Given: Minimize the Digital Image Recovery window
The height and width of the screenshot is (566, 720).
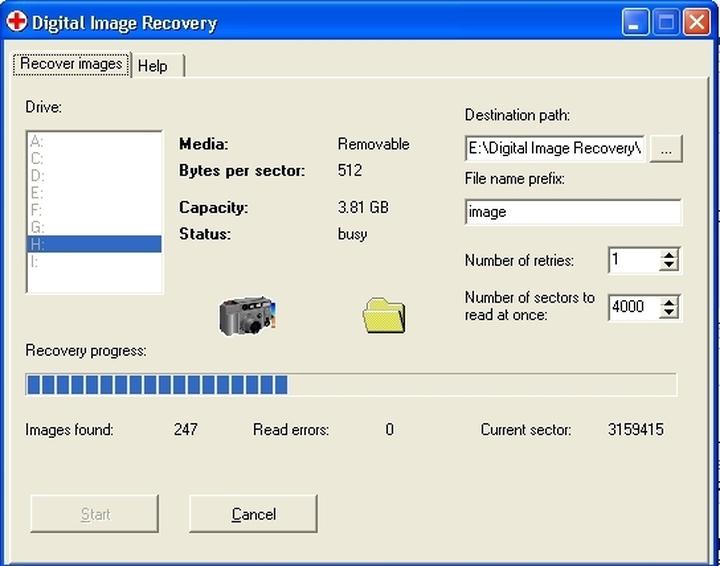Looking at the screenshot, I should tap(636, 22).
